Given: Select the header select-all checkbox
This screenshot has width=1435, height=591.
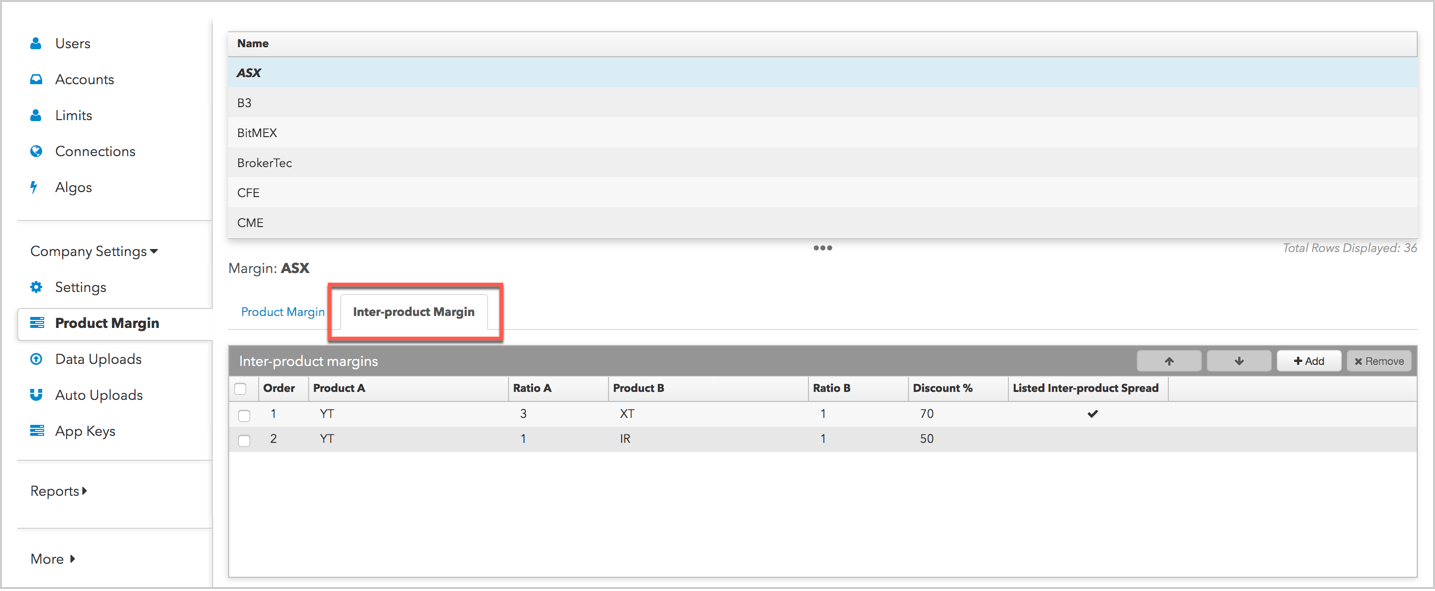Looking at the screenshot, I should (240, 389).
